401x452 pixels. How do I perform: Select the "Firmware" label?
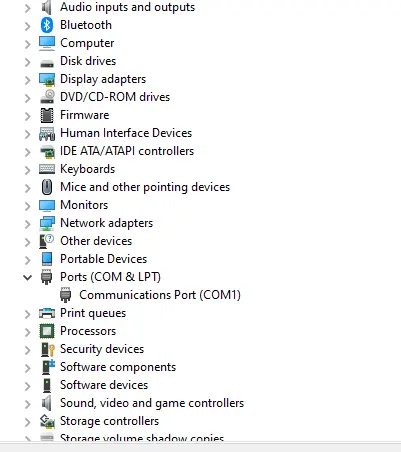[x=85, y=115]
